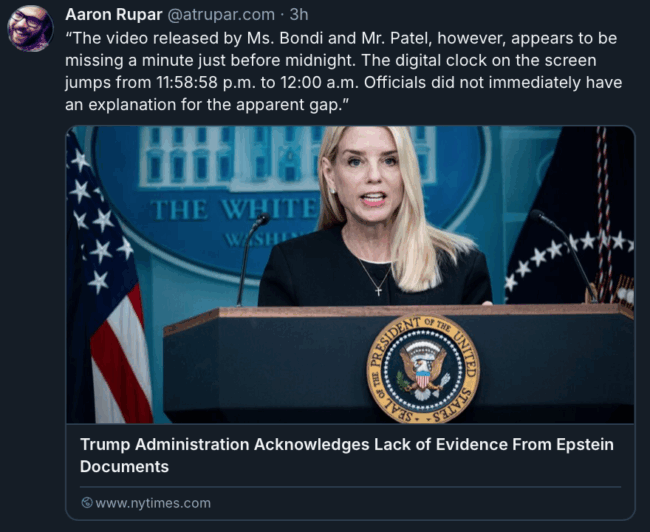Click the quoted post text paragraph

tap(344, 71)
